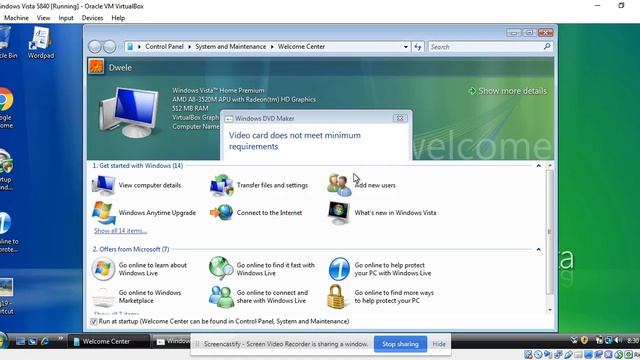Screen dimensions: 640x360
Task: Collapse the Offers from Microsoft section
Action: pyautogui.click(x=538, y=249)
